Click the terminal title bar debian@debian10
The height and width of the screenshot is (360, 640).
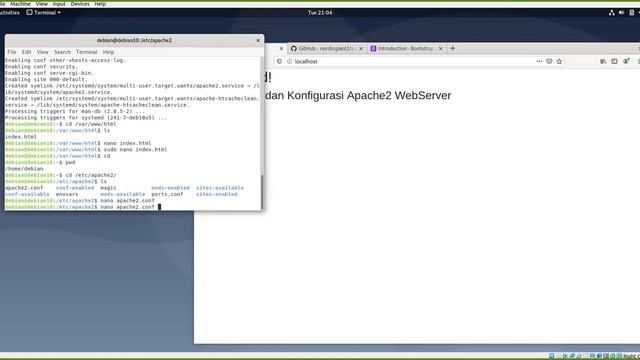[134, 40]
